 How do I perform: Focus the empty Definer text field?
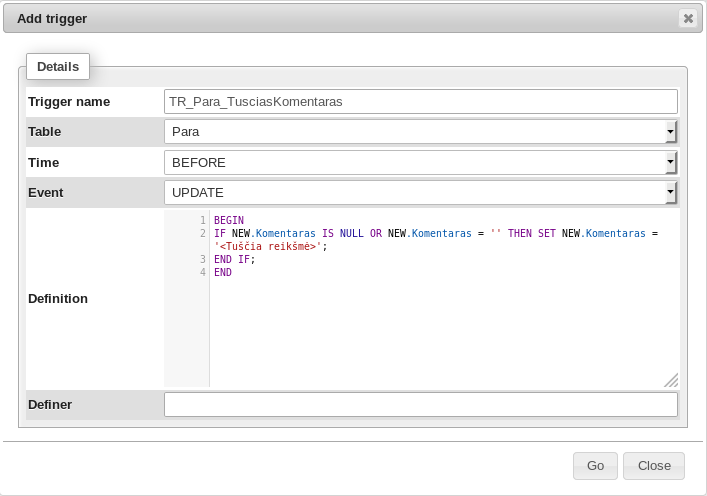click(x=420, y=404)
